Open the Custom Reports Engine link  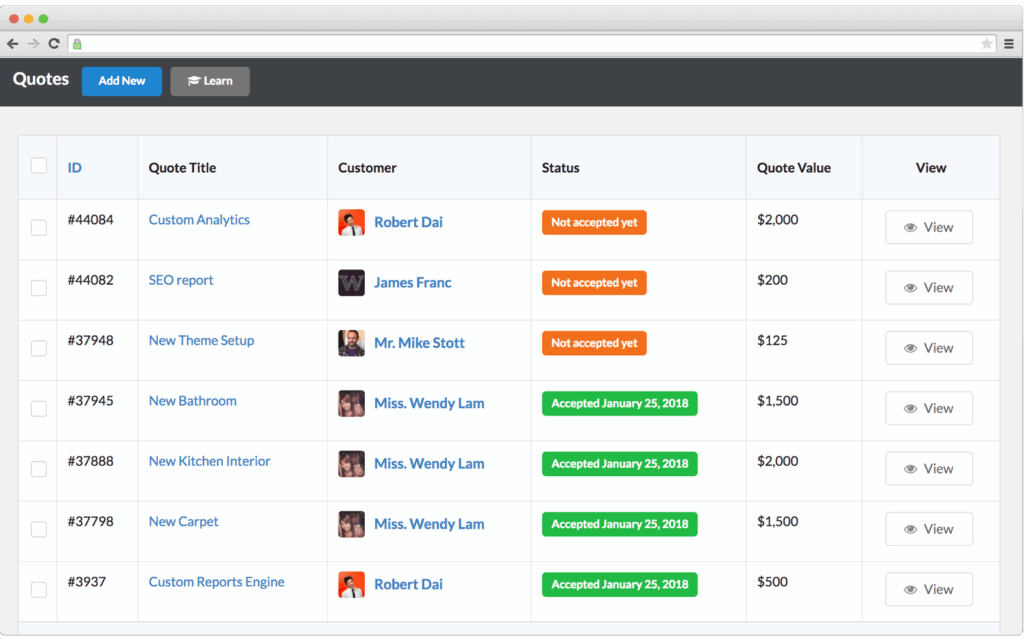[x=216, y=582]
